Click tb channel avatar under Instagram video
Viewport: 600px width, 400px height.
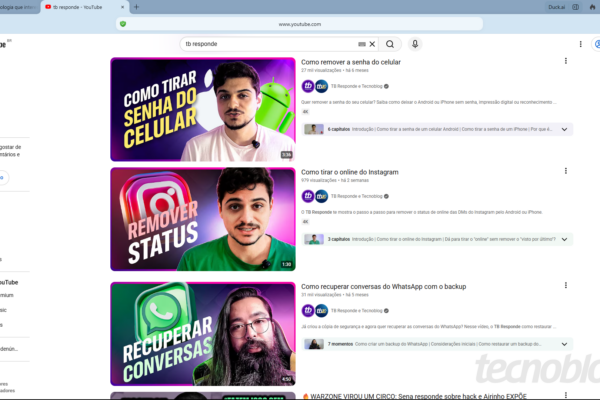[x=308, y=196]
